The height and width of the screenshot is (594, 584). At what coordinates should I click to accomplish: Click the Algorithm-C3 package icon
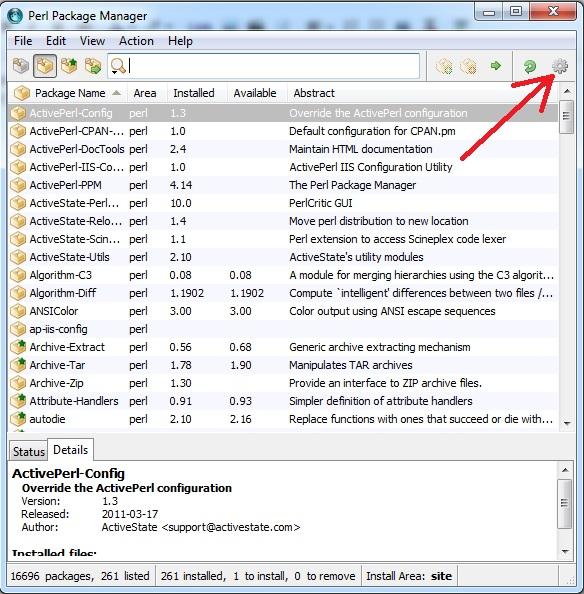pyautogui.click(x=18, y=275)
